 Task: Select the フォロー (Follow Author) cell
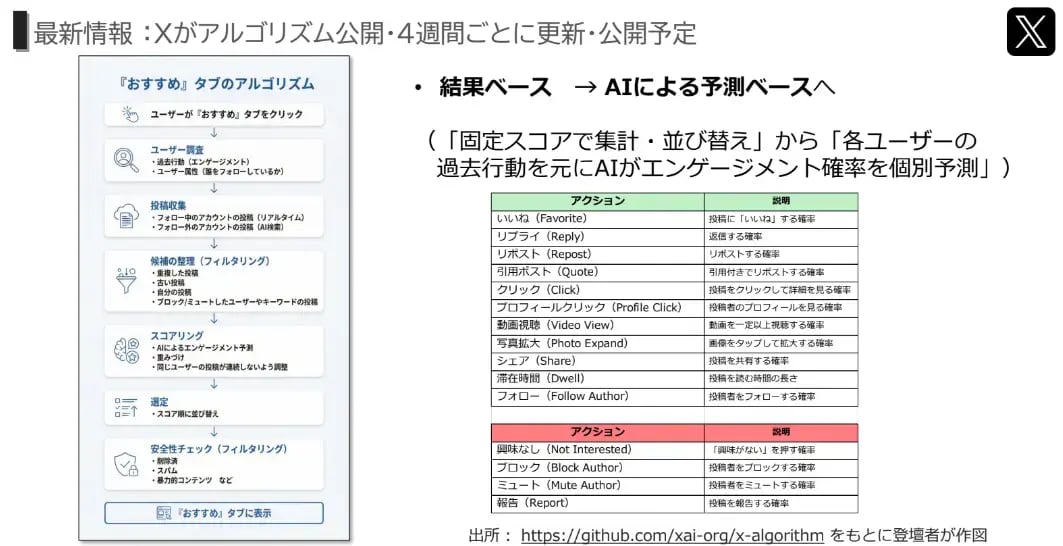point(597,397)
